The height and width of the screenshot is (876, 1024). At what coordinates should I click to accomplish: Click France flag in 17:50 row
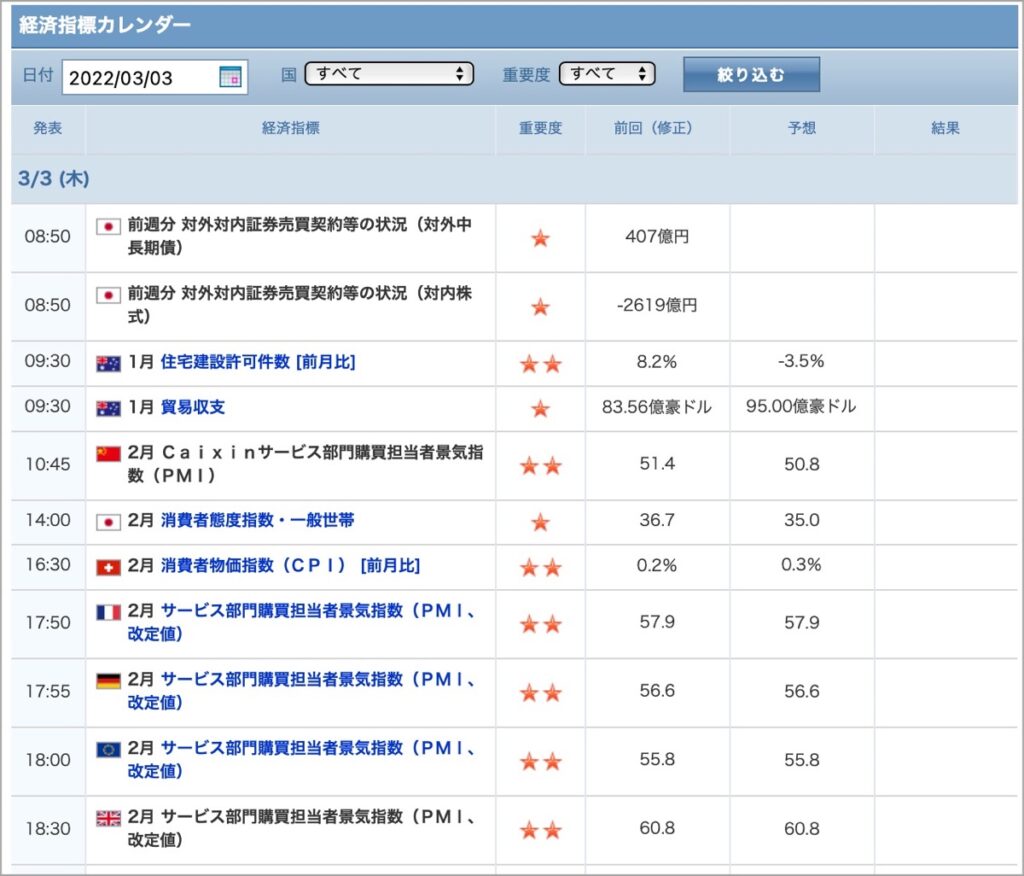pyautogui.click(x=108, y=612)
